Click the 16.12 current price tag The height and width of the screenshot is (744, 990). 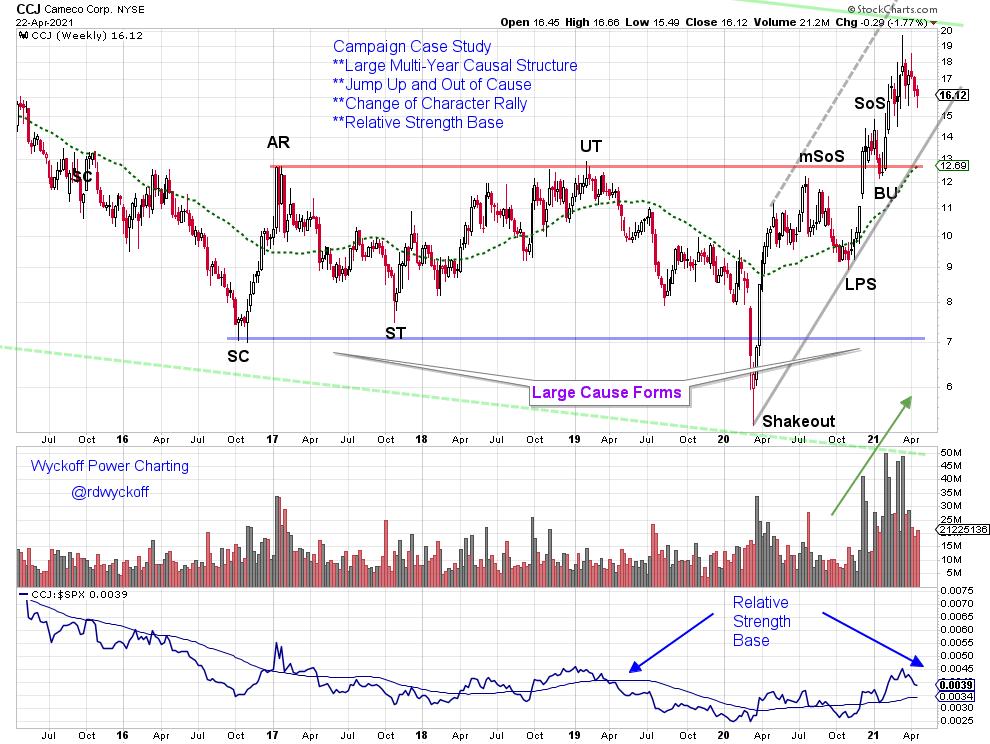point(953,96)
